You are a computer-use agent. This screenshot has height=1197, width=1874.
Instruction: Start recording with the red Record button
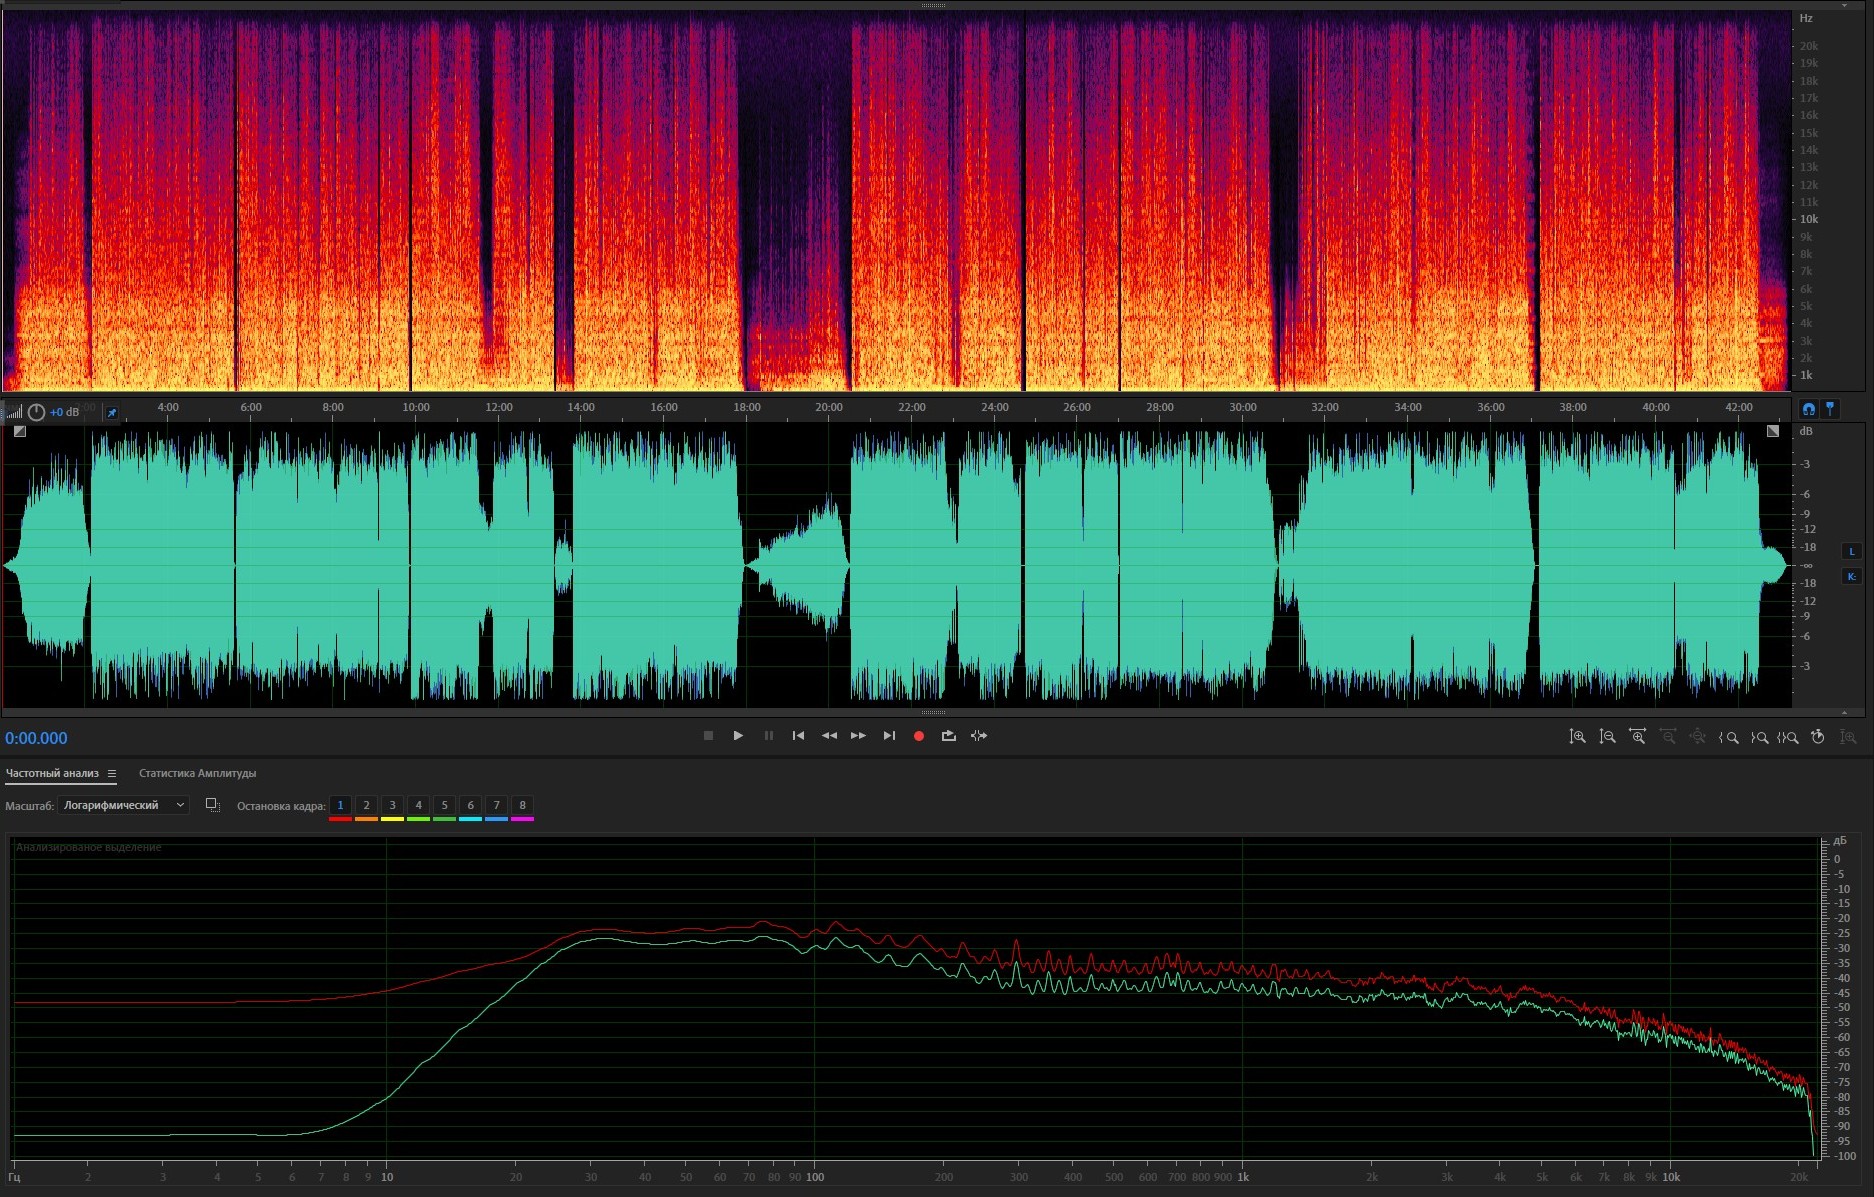click(918, 736)
